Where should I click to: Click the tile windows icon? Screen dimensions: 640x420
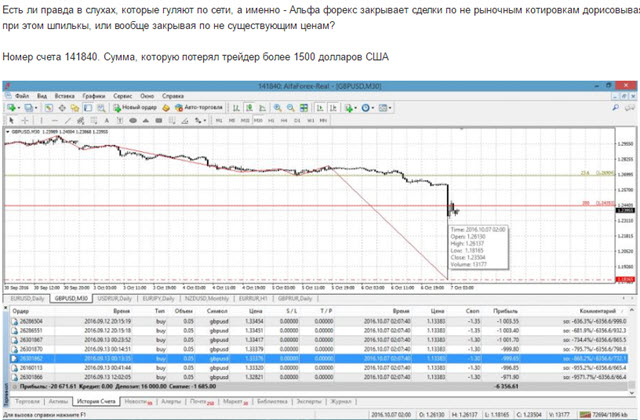click(x=304, y=108)
